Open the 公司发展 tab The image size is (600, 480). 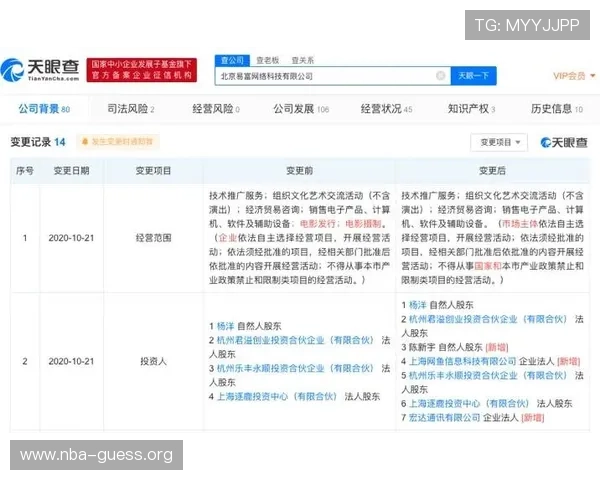coord(301,109)
